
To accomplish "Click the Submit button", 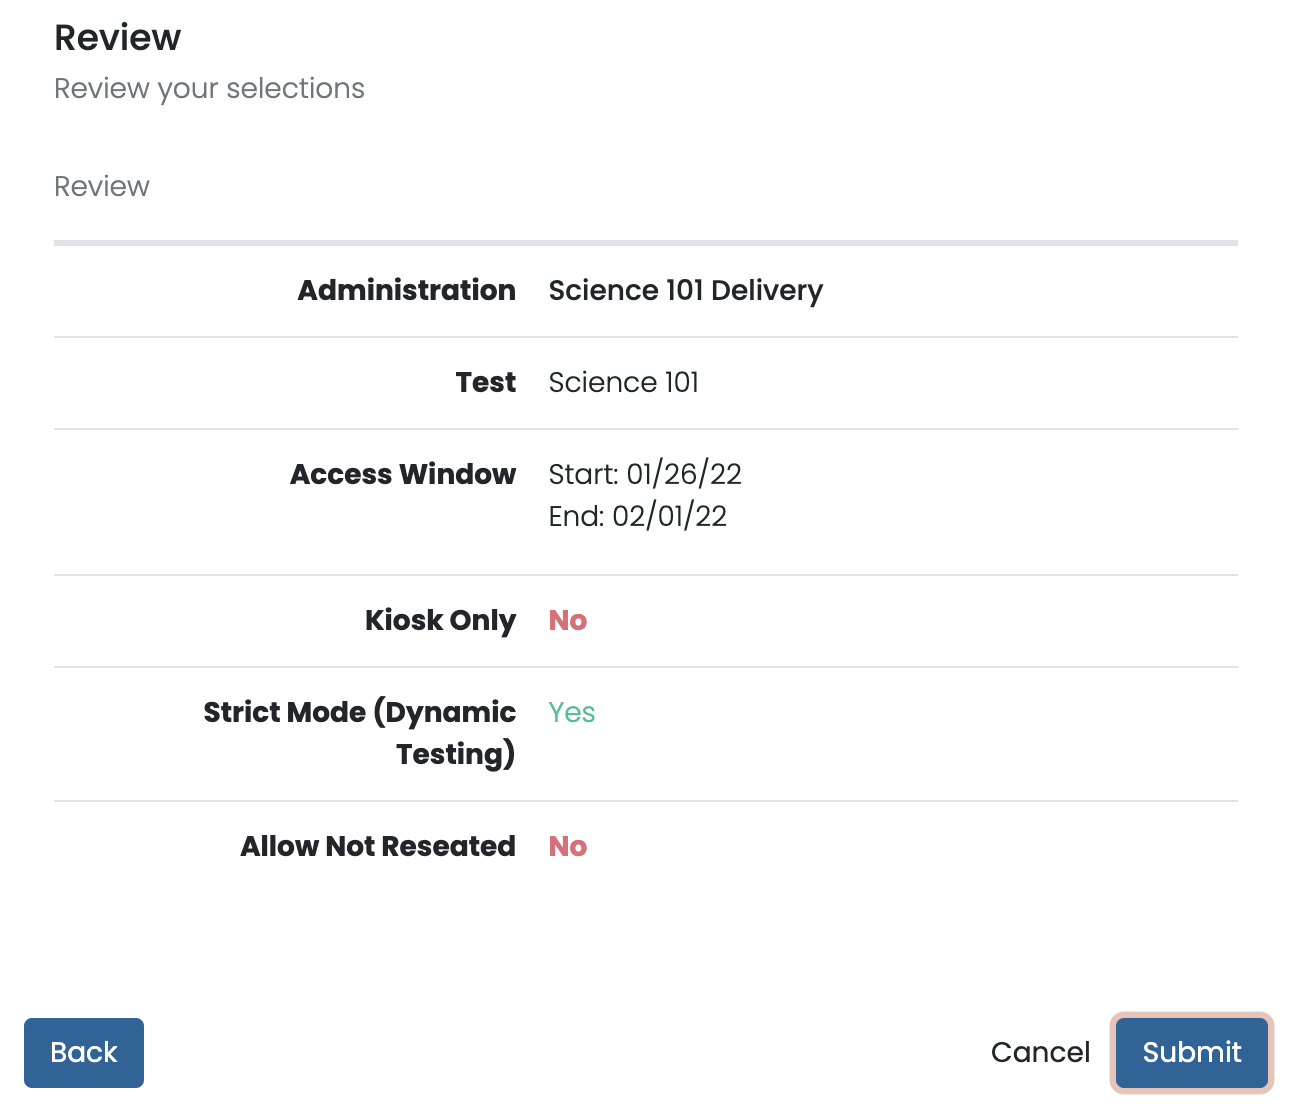I will pyautogui.click(x=1191, y=1052).
